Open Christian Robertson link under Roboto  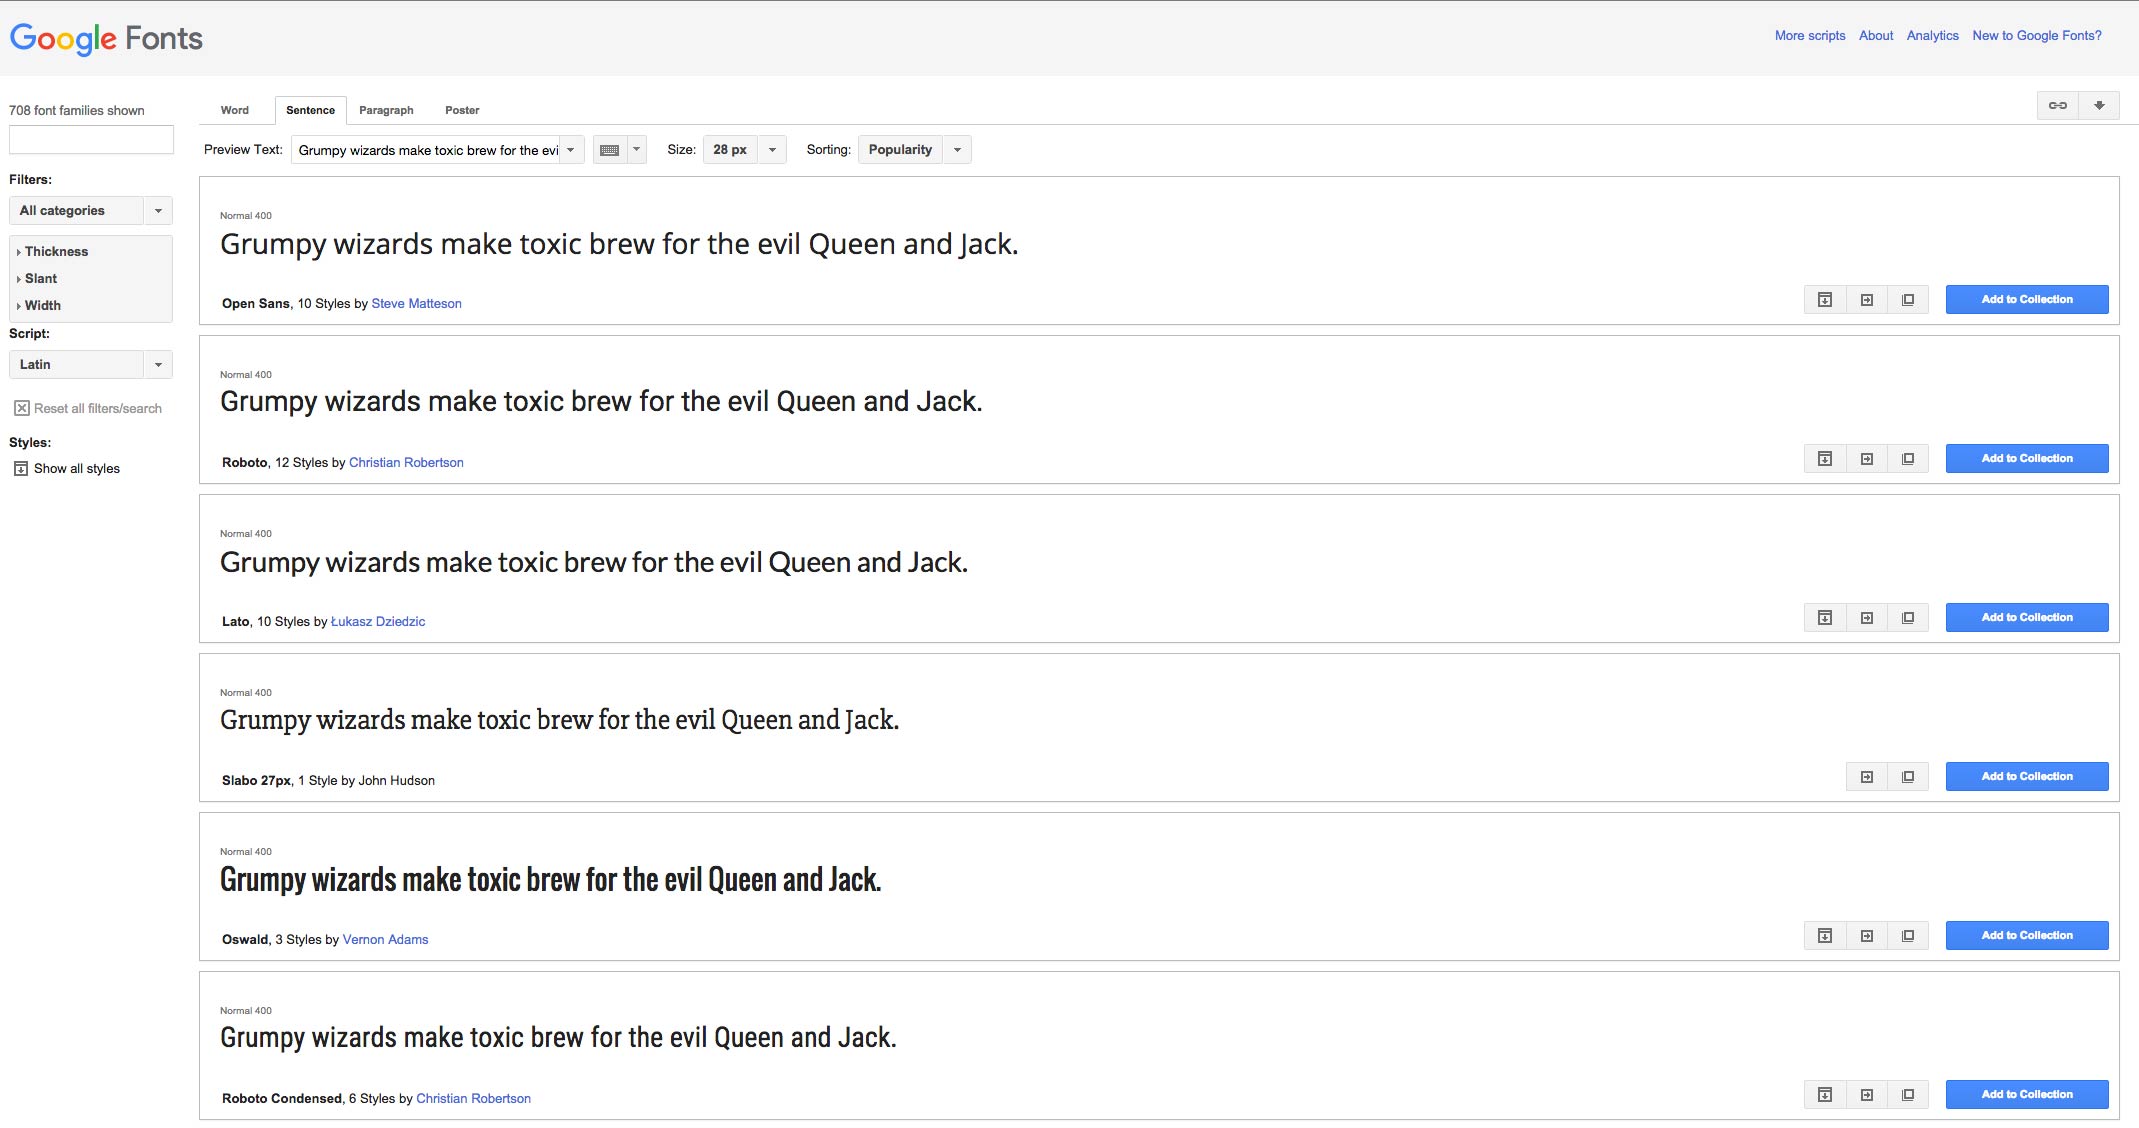pos(406,463)
